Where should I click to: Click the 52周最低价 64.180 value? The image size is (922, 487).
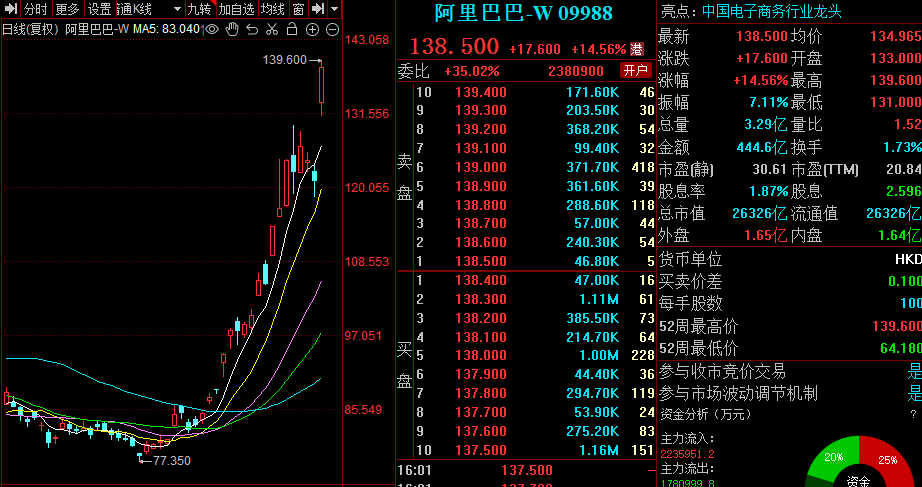pos(900,348)
